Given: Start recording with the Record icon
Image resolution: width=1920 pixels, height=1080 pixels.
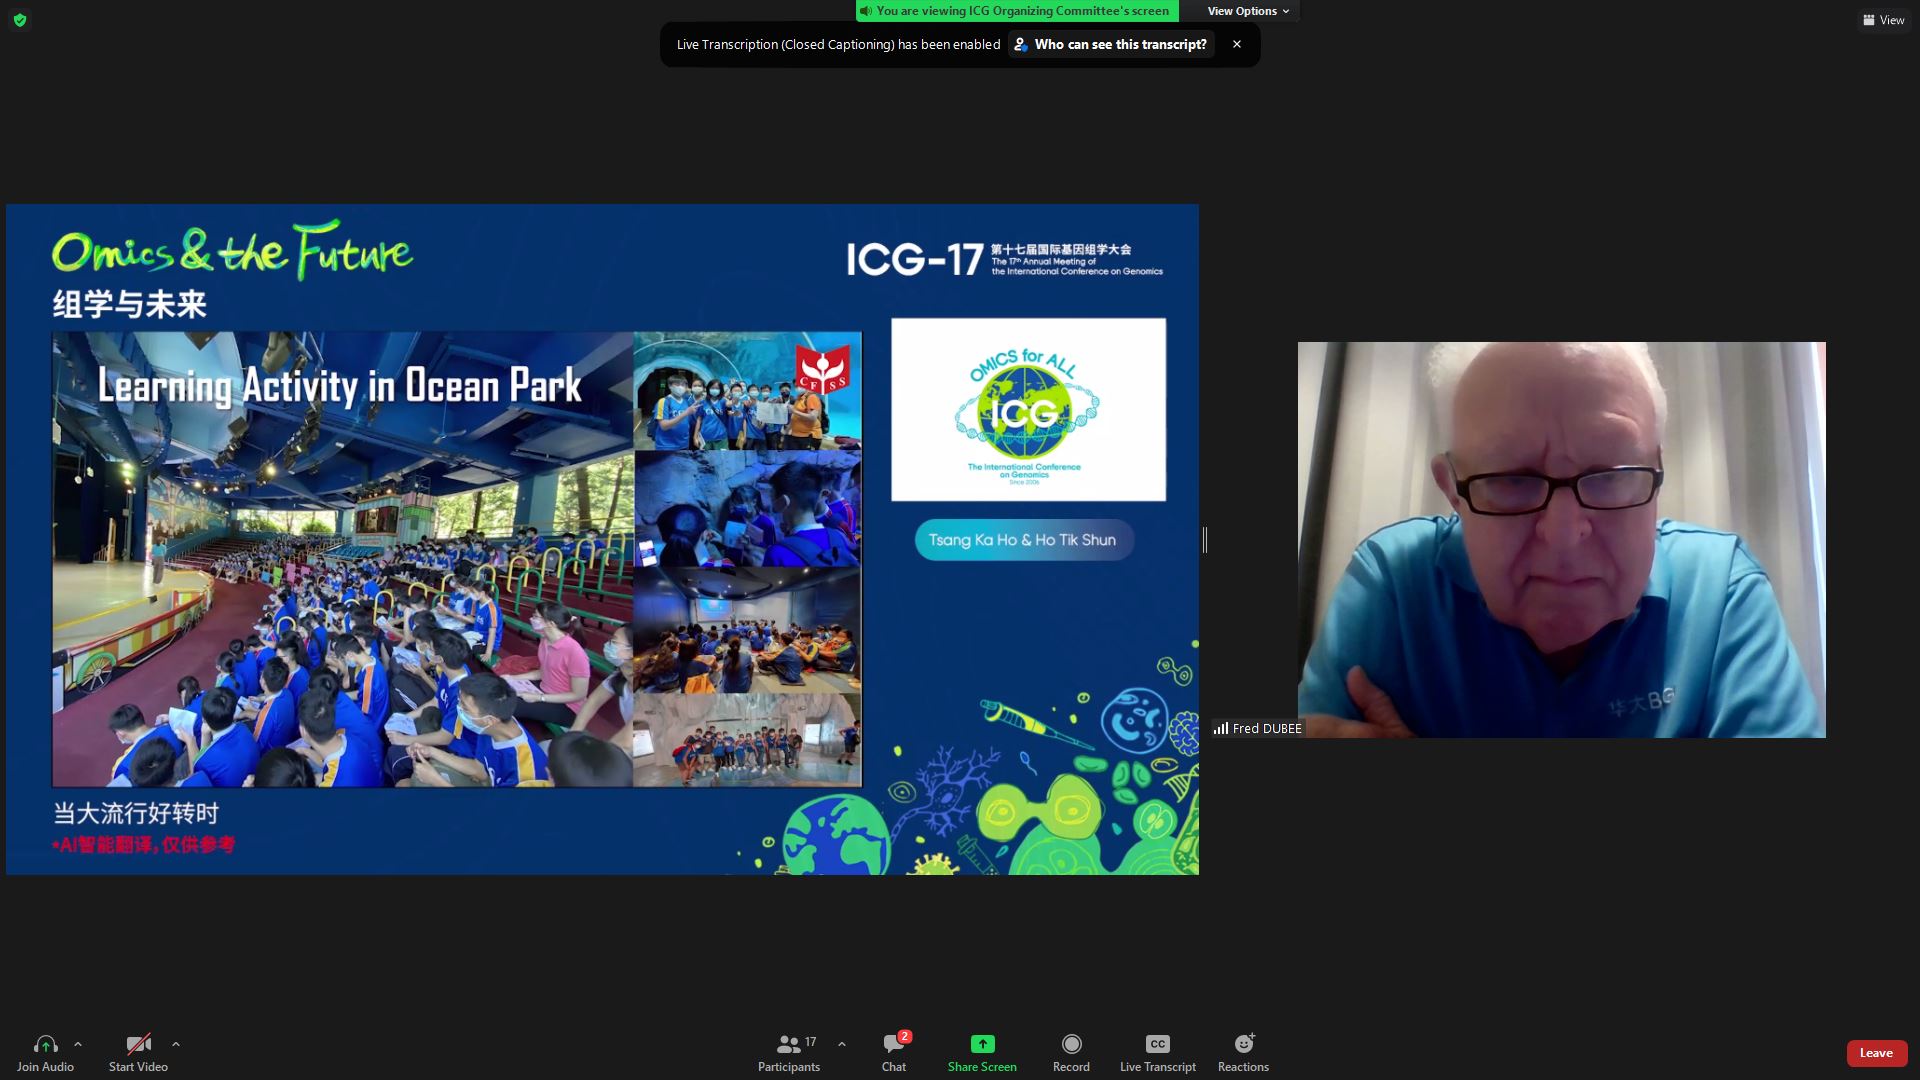Looking at the screenshot, I should pyautogui.click(x=1071, y=1044).
